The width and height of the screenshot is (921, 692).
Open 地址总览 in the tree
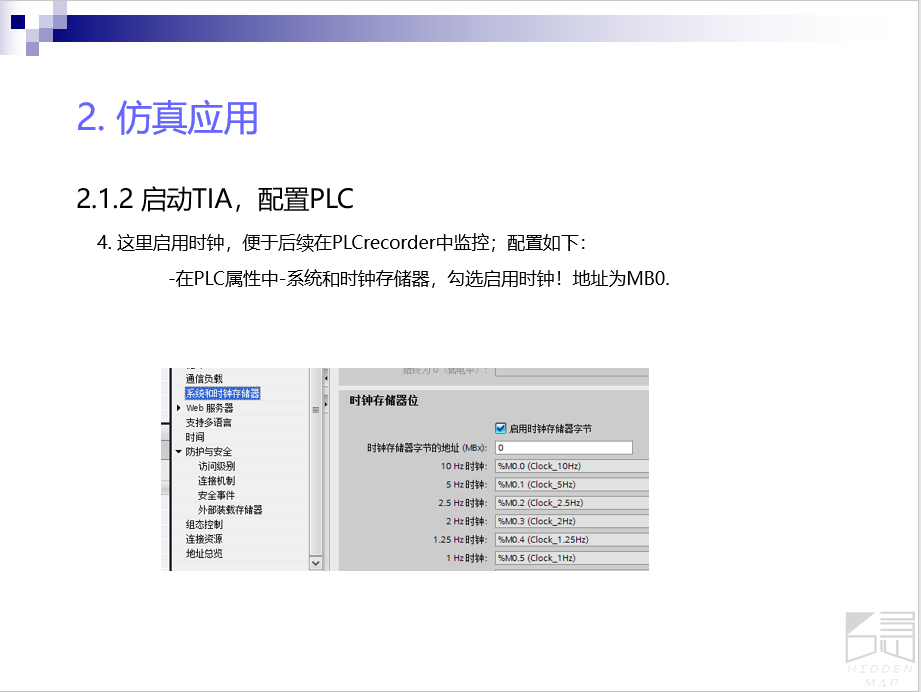pos(204,553)
